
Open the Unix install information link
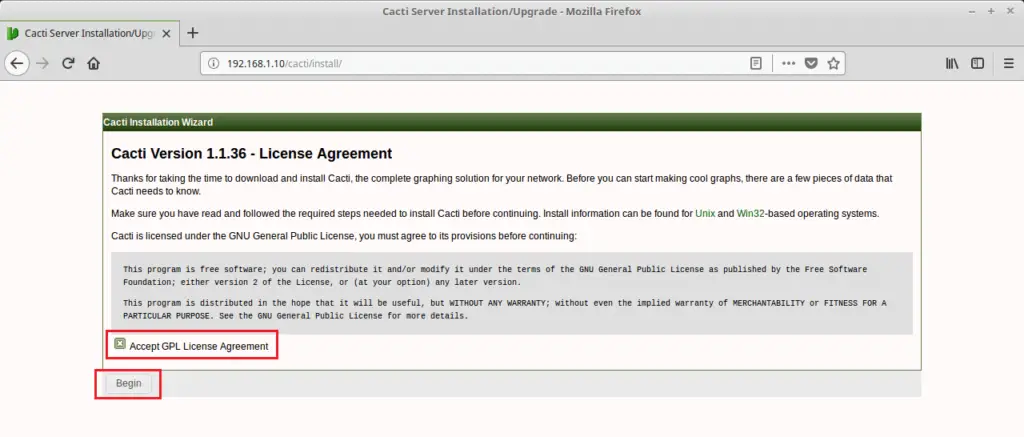coord(705,214)
